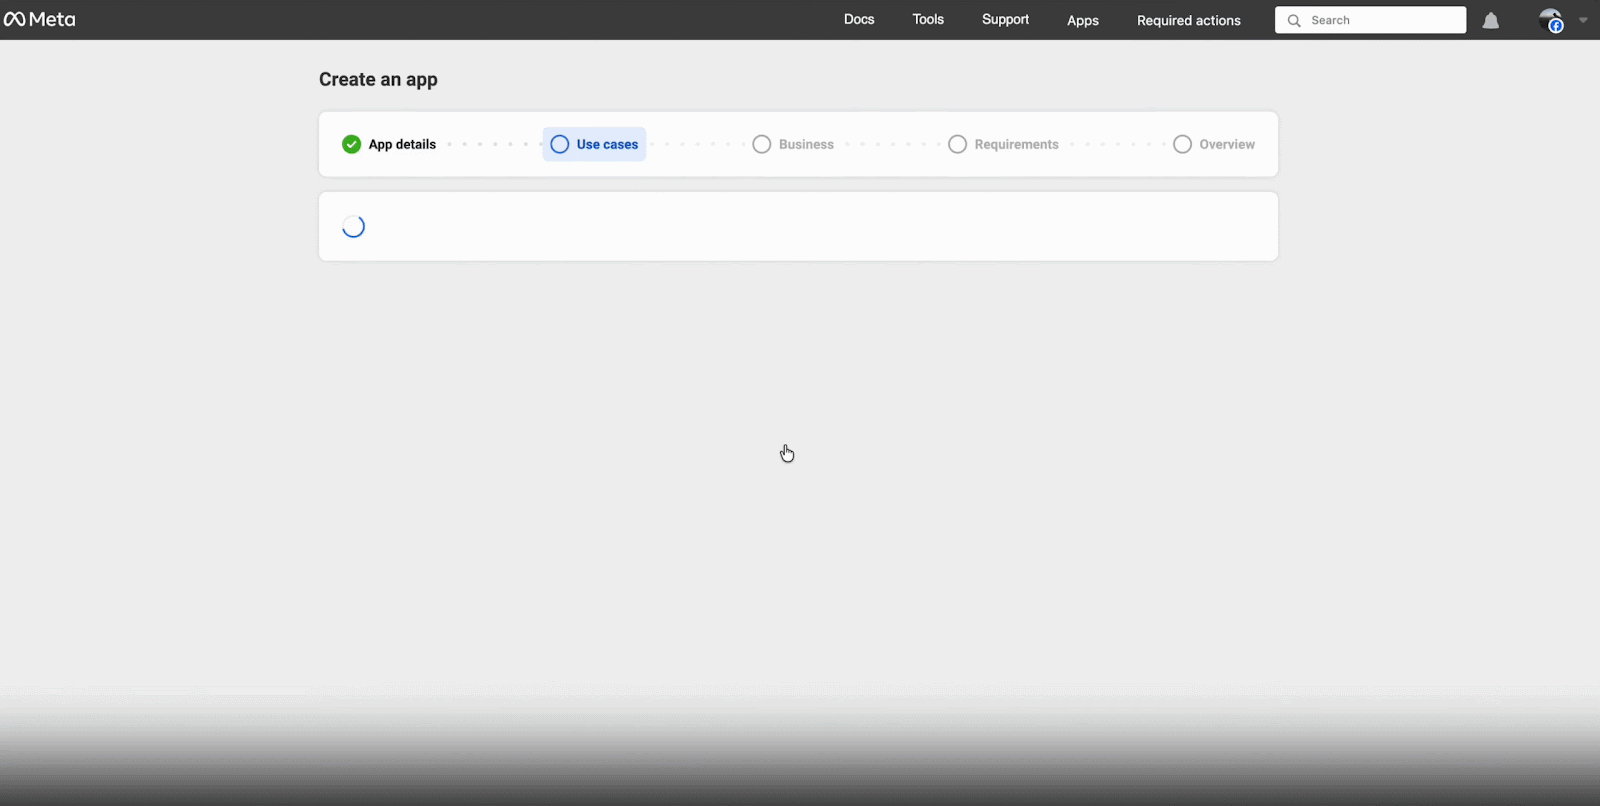Click the green App details checkmark
The height and width of the screenshot is (806, 1600).
(351, 144)
